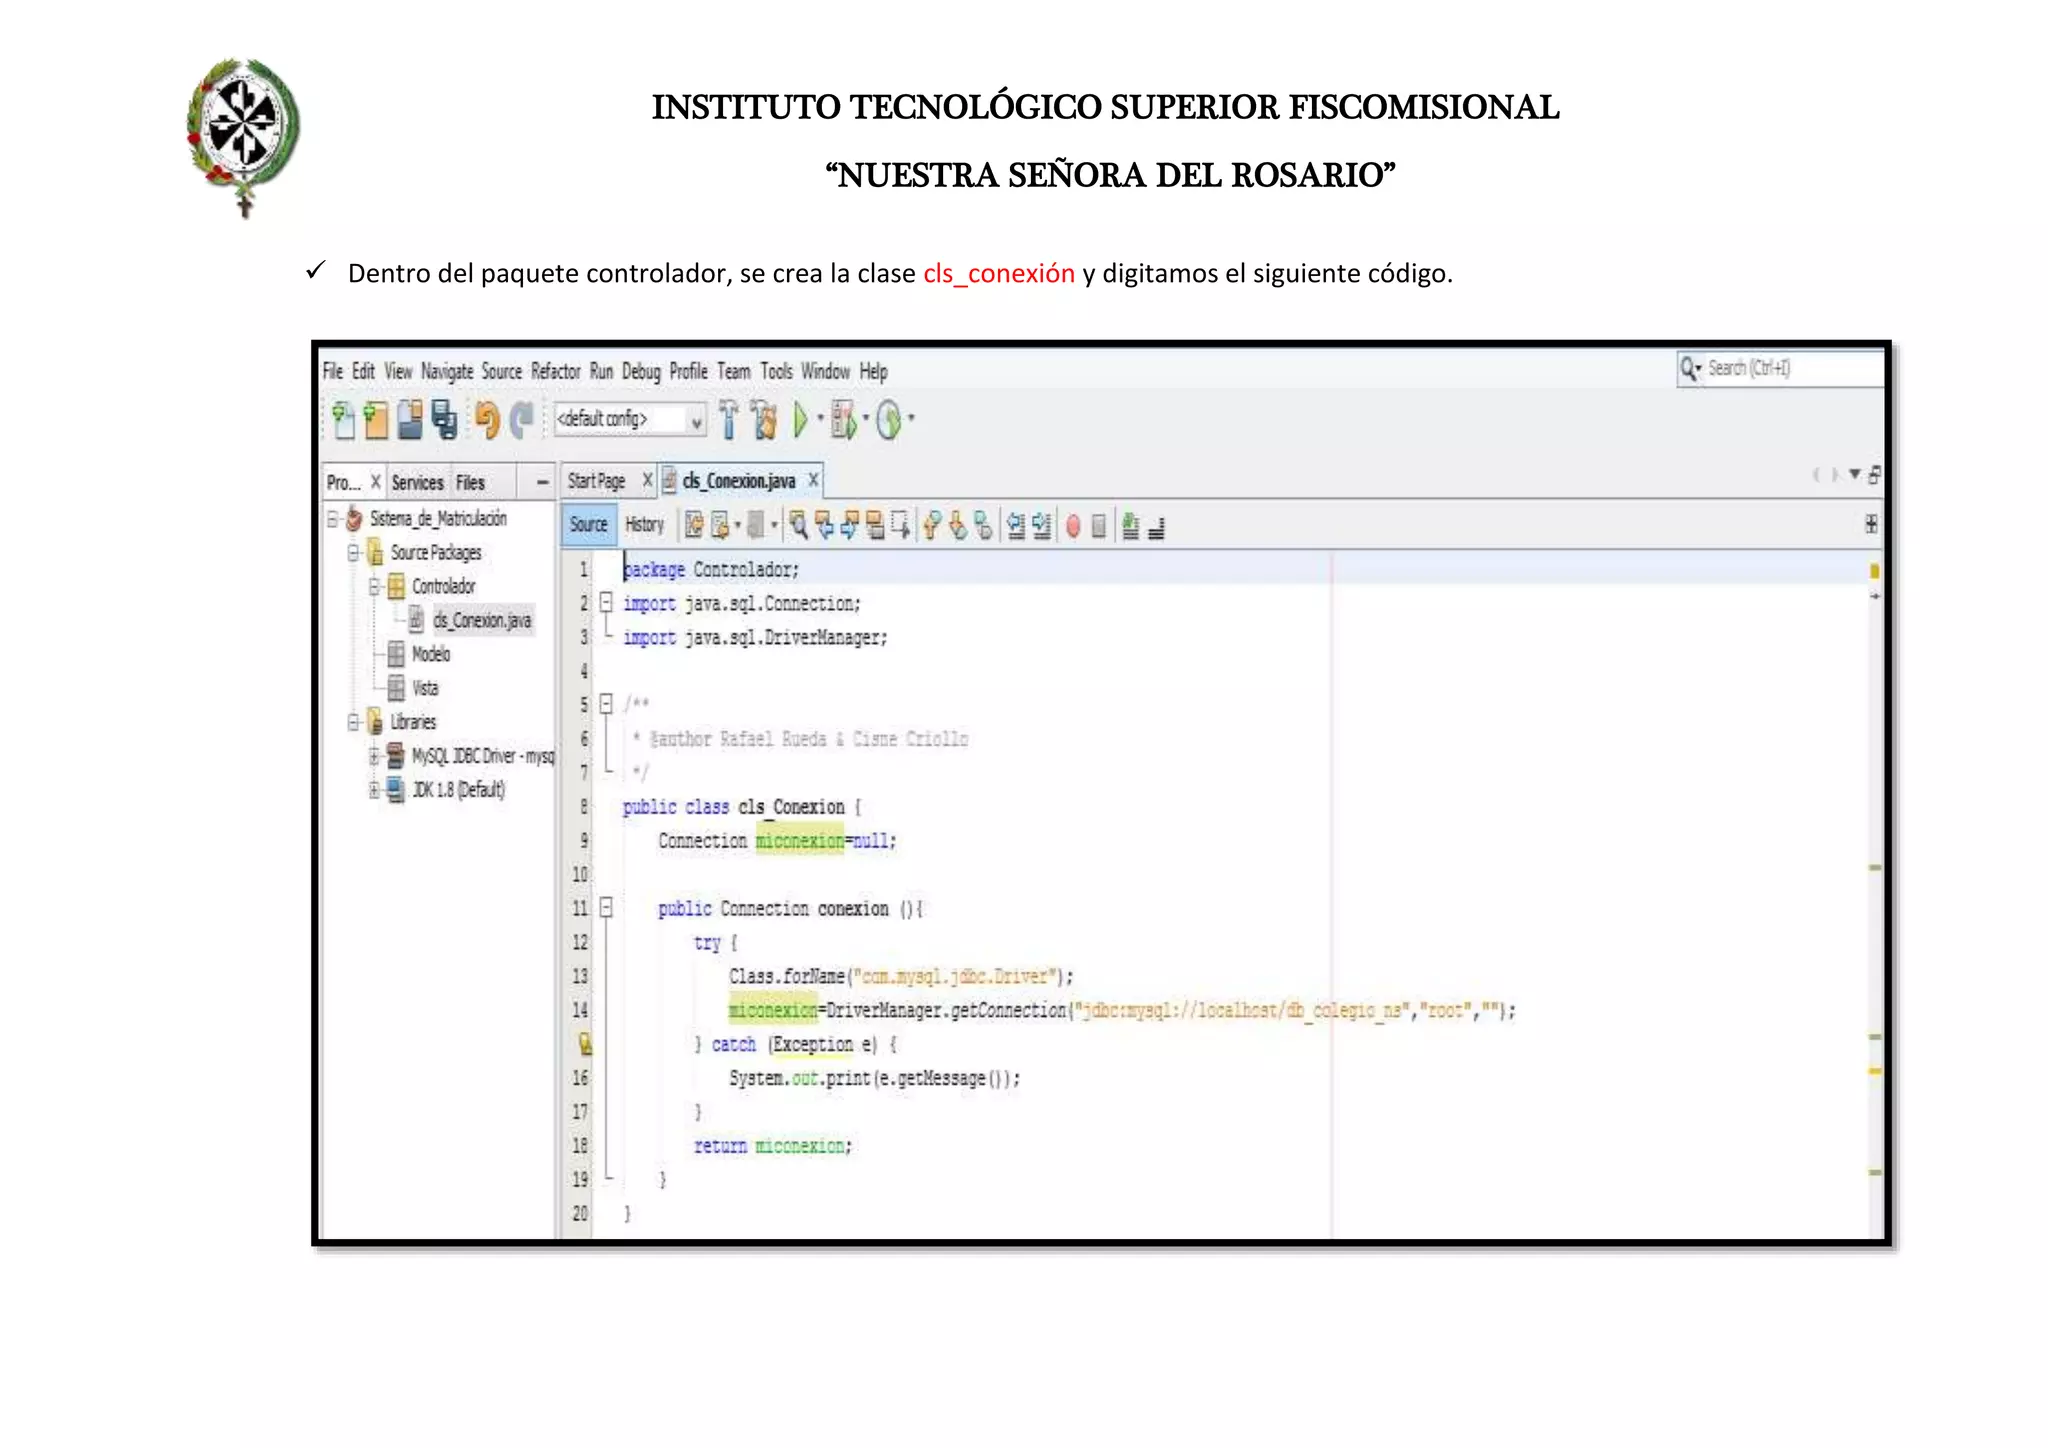The height and width of the screenshot is (1448, 2048).
Task: Click the Search (Ctrl+I) field
Action: point(1780,369)
